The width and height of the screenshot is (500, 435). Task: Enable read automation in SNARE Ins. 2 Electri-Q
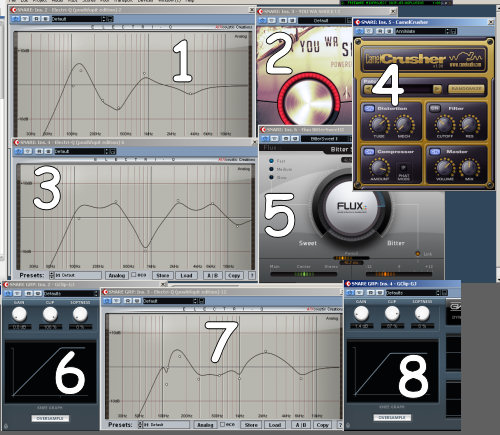[x=36, y=19]
